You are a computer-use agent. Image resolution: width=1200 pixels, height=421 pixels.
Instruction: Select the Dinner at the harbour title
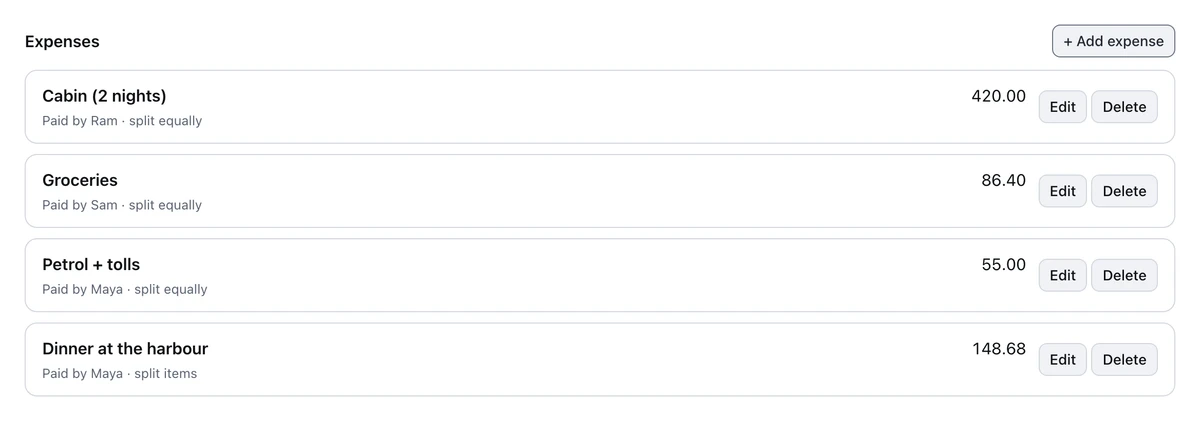125,349
